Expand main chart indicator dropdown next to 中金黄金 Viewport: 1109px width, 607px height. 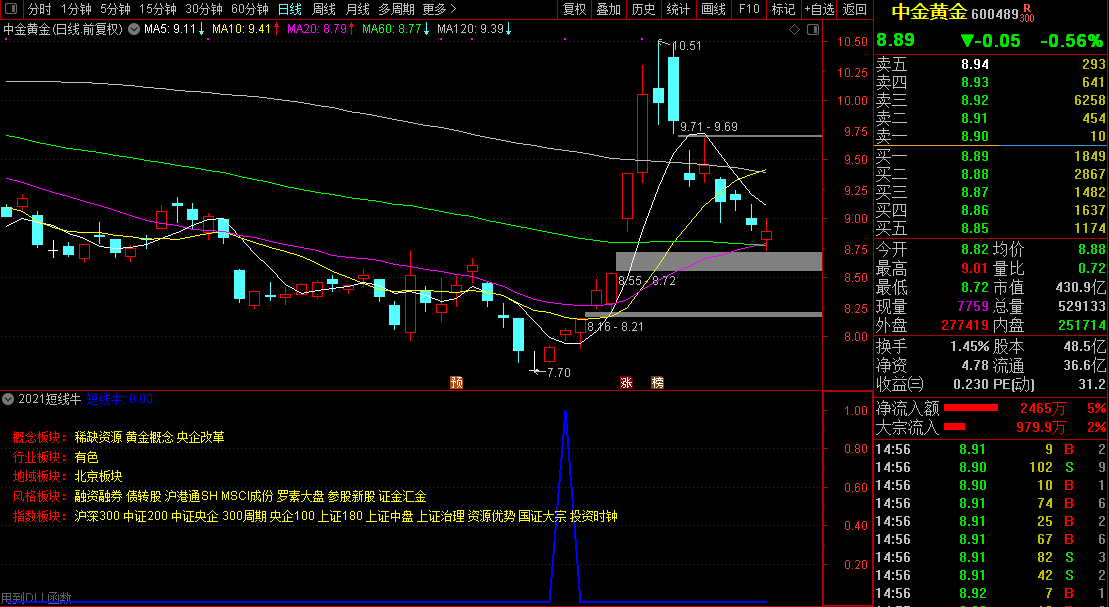click(133, 29)
